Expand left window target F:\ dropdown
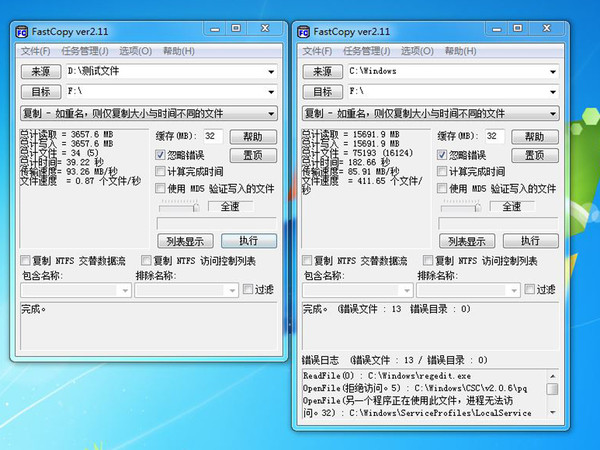600x450 pixels. (271, 92)
